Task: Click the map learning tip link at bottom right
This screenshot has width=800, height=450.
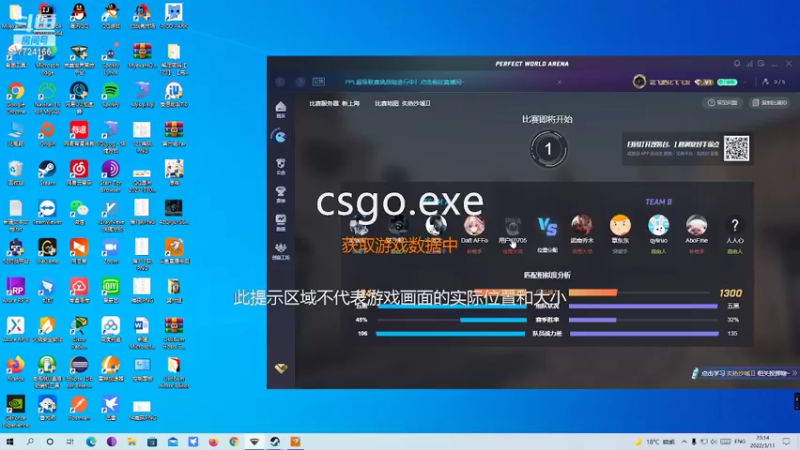Action: coord(744,373)
